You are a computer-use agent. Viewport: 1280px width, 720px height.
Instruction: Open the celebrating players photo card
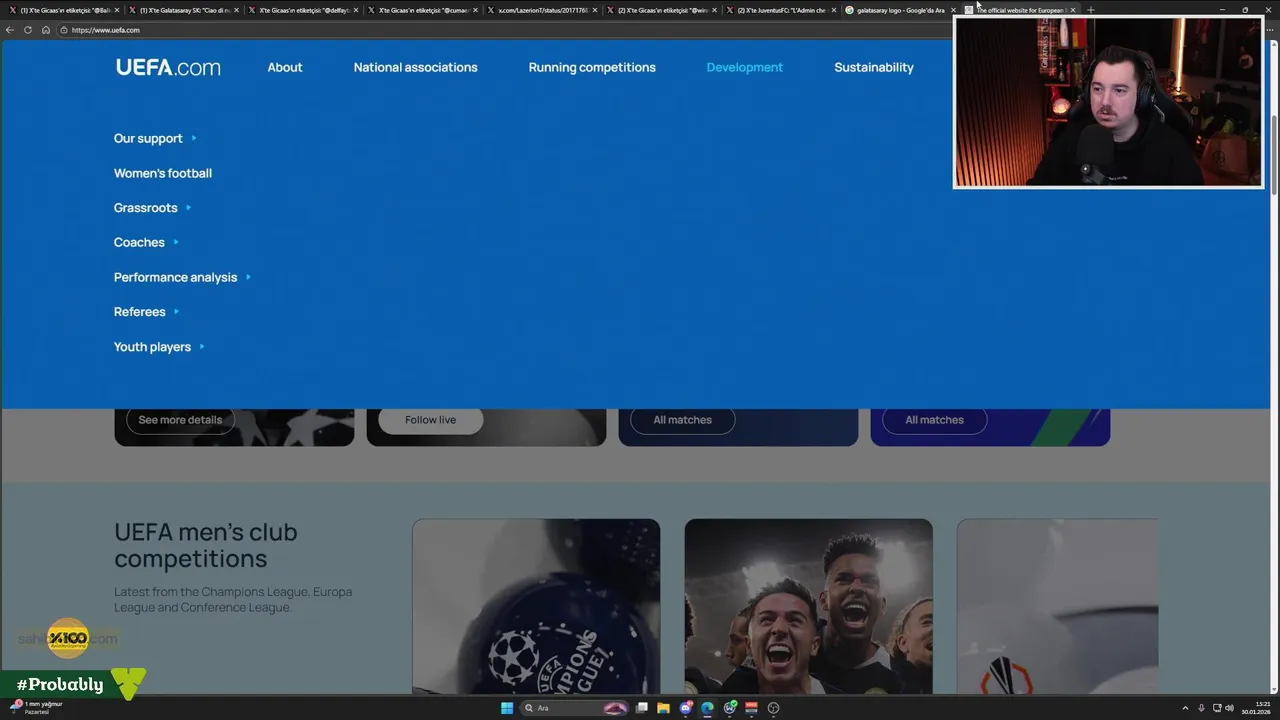[x=808, y=606]
